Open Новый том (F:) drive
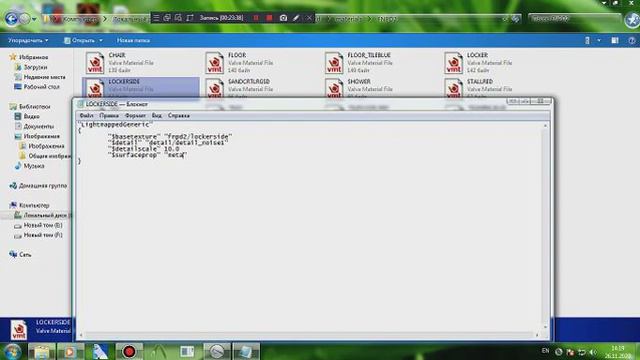Viewport: 640px width, 360px height. pos(38,235)
